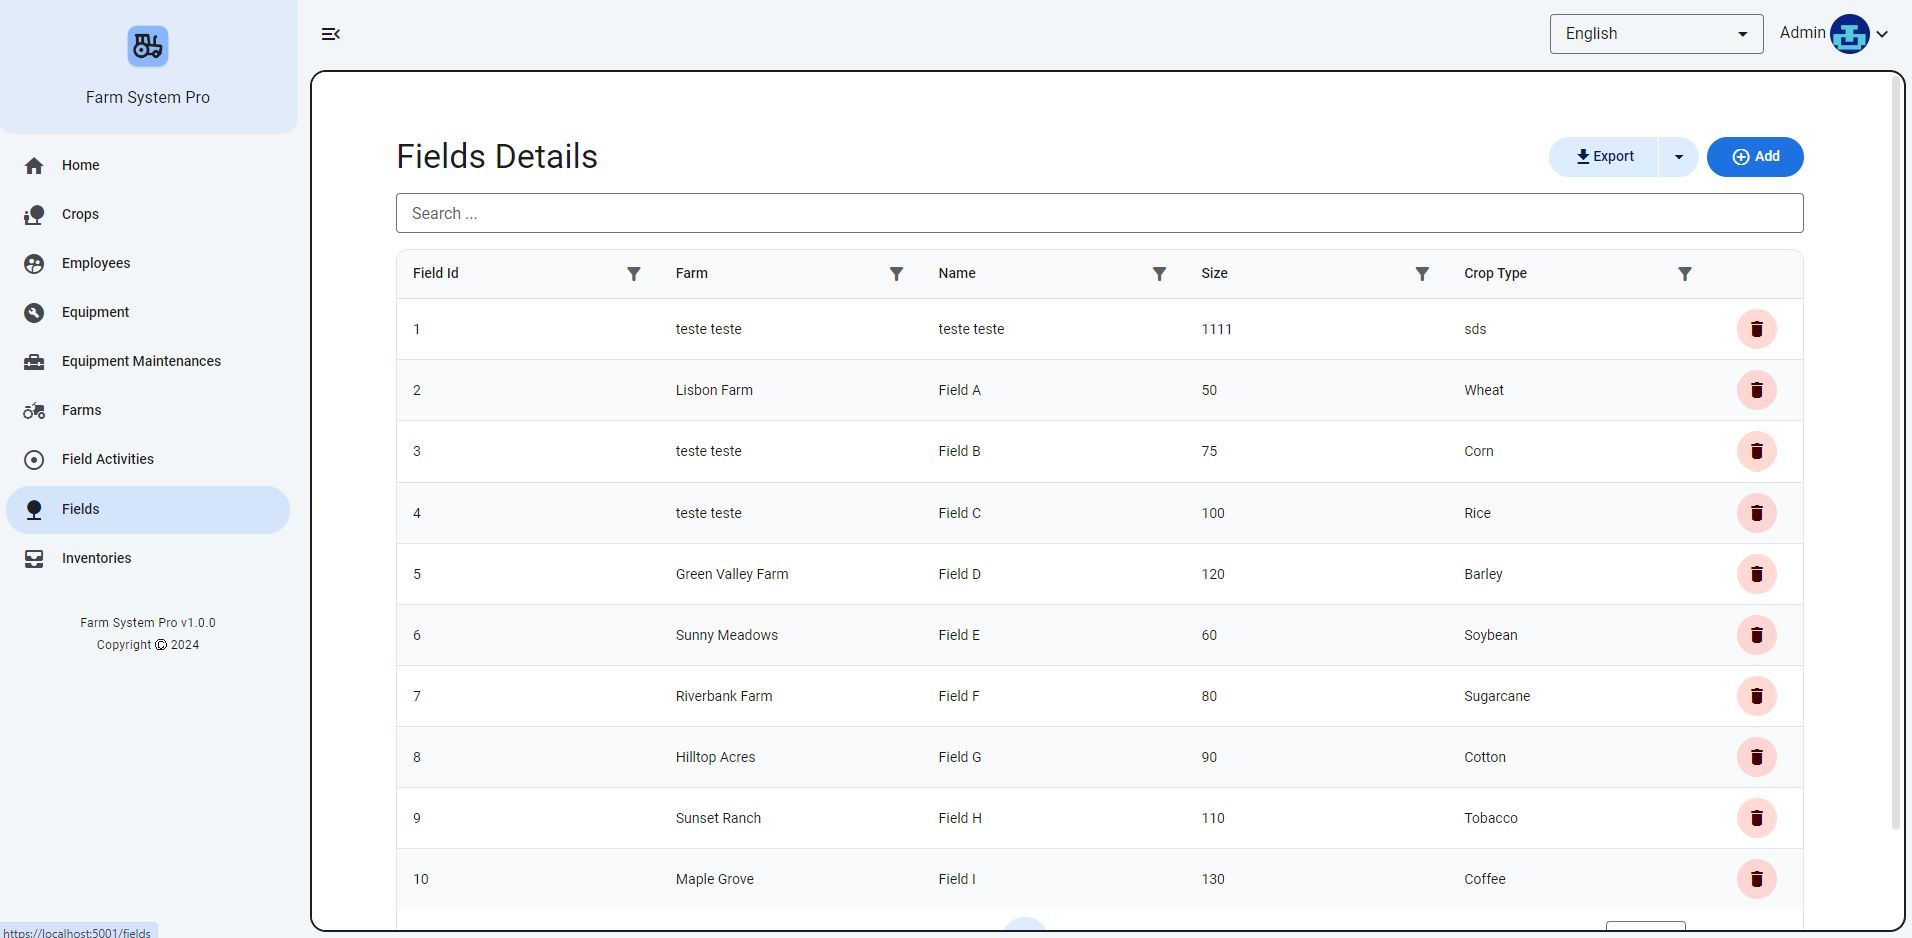
Task: Click the Export button
Action: (1604, 157)
